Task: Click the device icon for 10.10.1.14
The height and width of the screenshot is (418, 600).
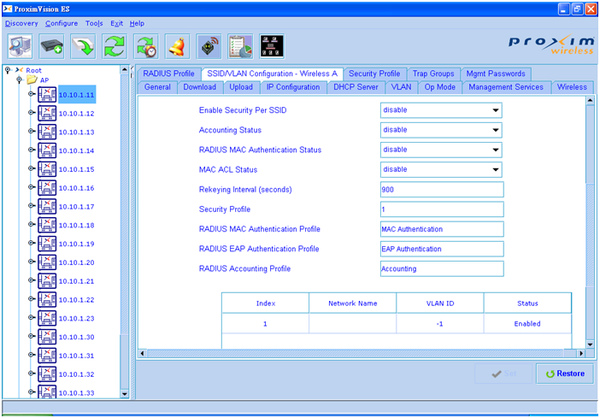Action: [x=47, y=150]
